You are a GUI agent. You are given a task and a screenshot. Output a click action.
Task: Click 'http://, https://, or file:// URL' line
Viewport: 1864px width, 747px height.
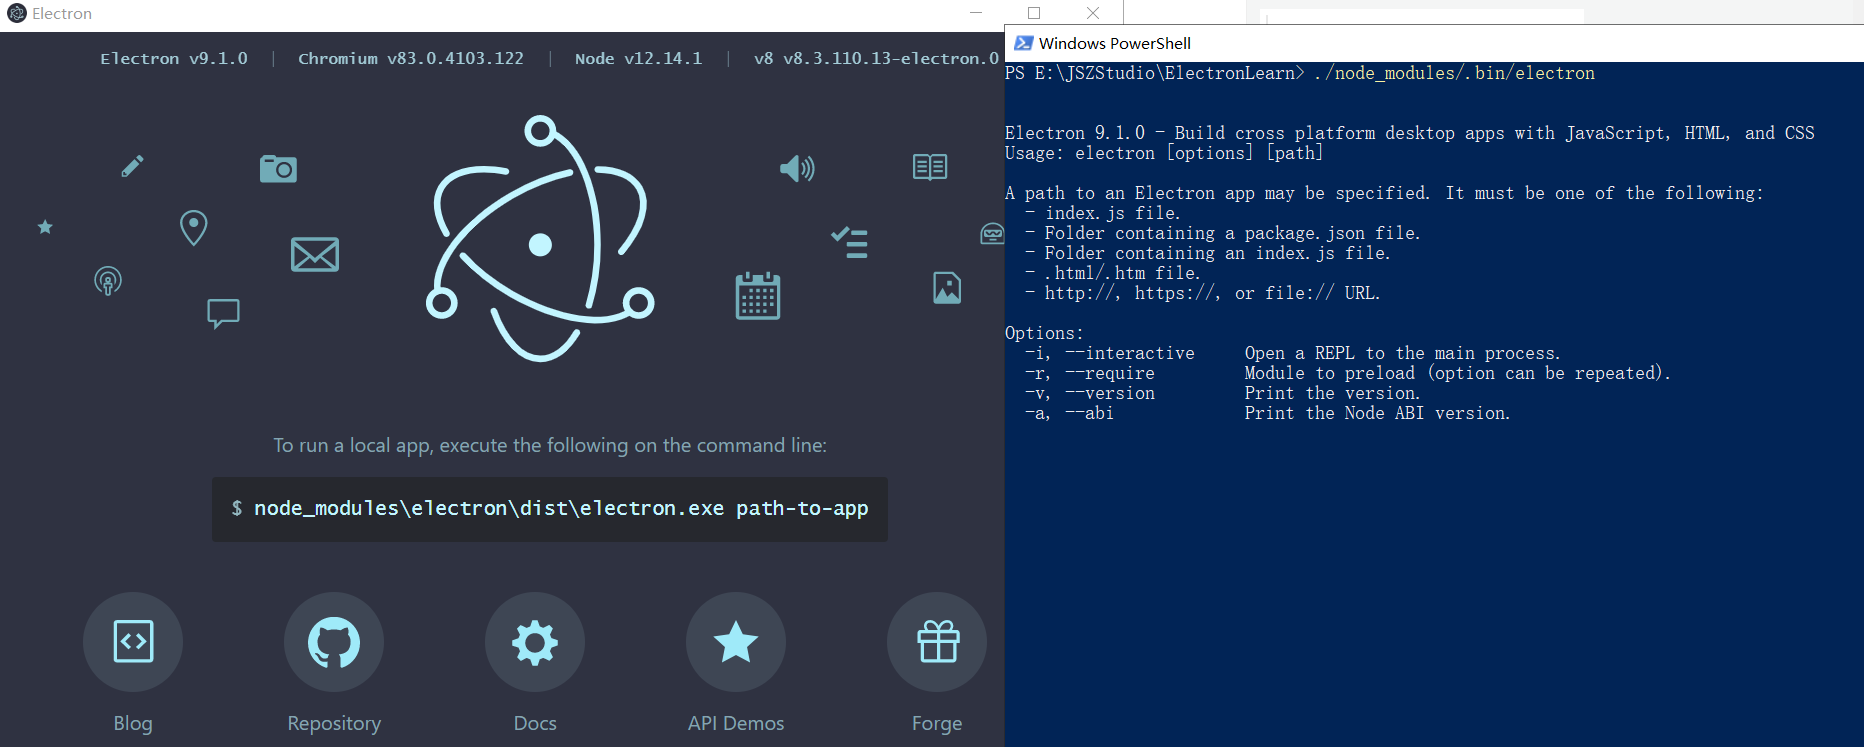pyautogui.click(x=1202, y=293)
